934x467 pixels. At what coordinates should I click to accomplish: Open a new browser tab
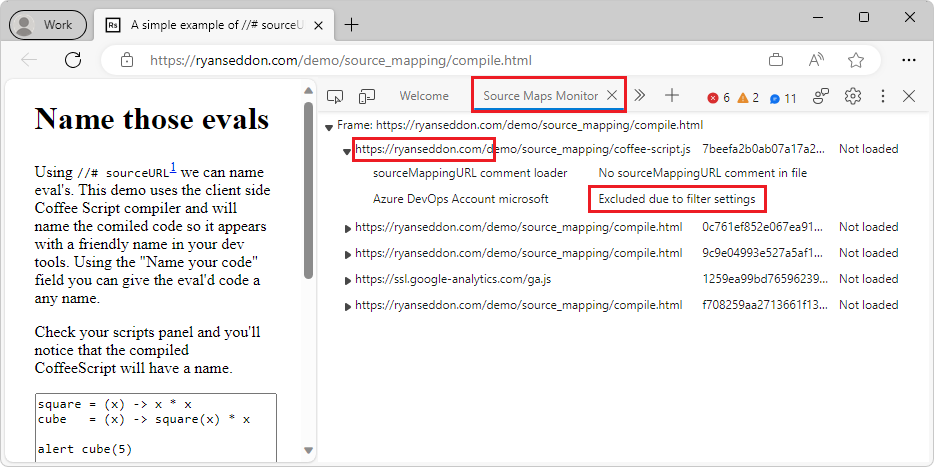click(x=352, y=24)
